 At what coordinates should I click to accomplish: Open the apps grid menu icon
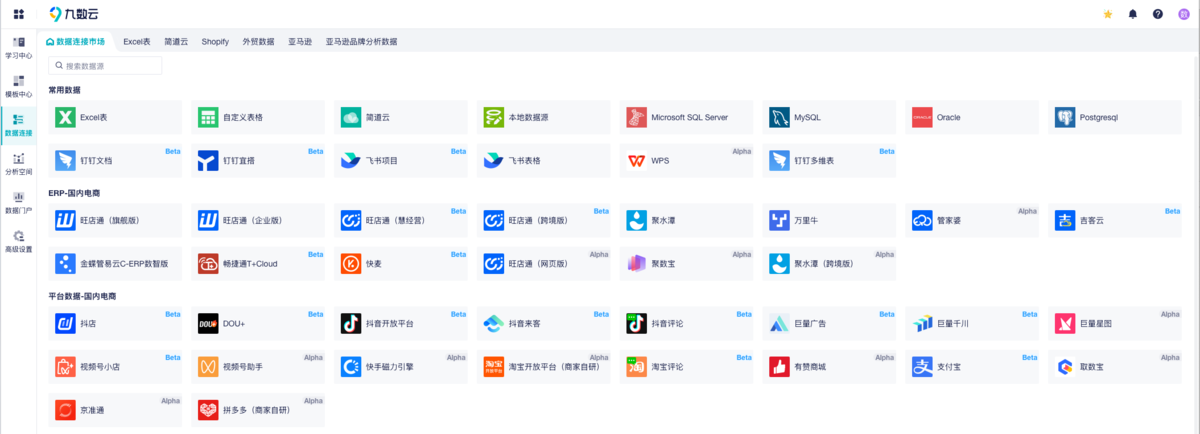[18, 14]
